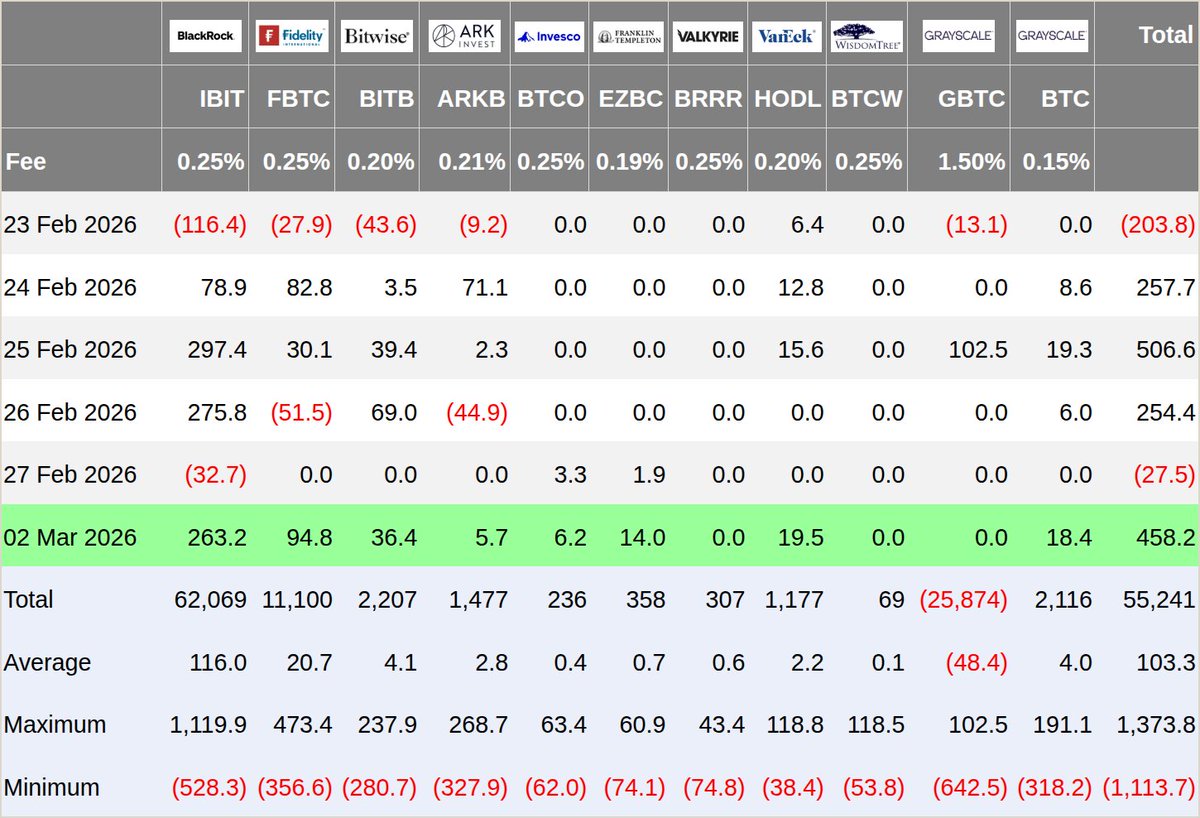Select the BITB column header
Viewport: 1200px width, 818px height.
pyautogui.click(x=387, y=99)
